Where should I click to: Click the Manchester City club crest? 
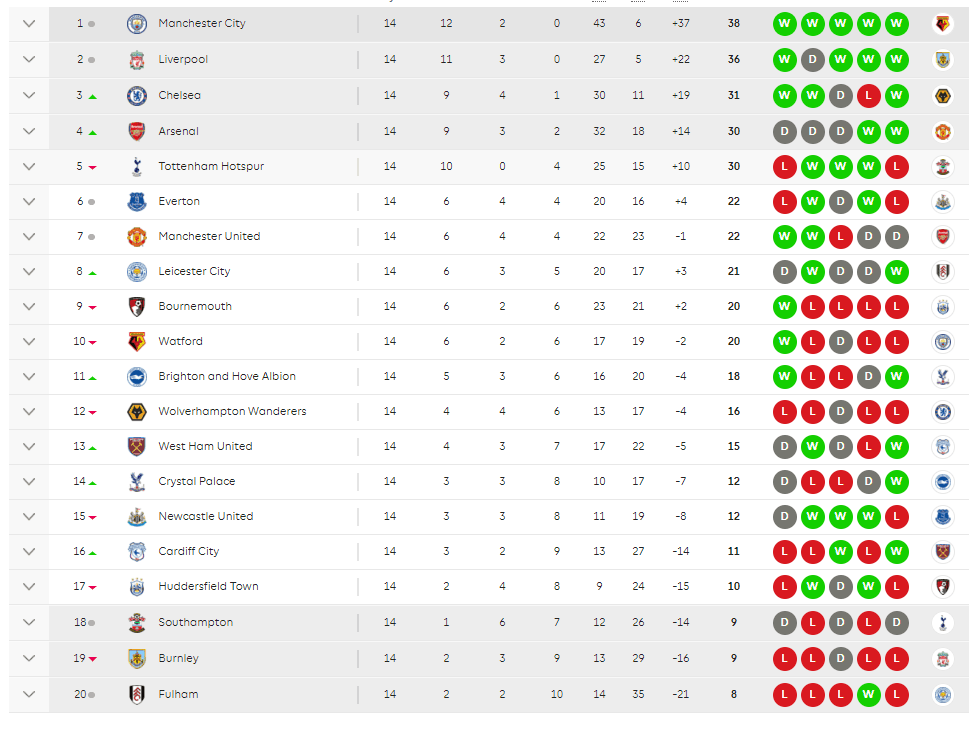pyautogui.click(x=136, y=24)
